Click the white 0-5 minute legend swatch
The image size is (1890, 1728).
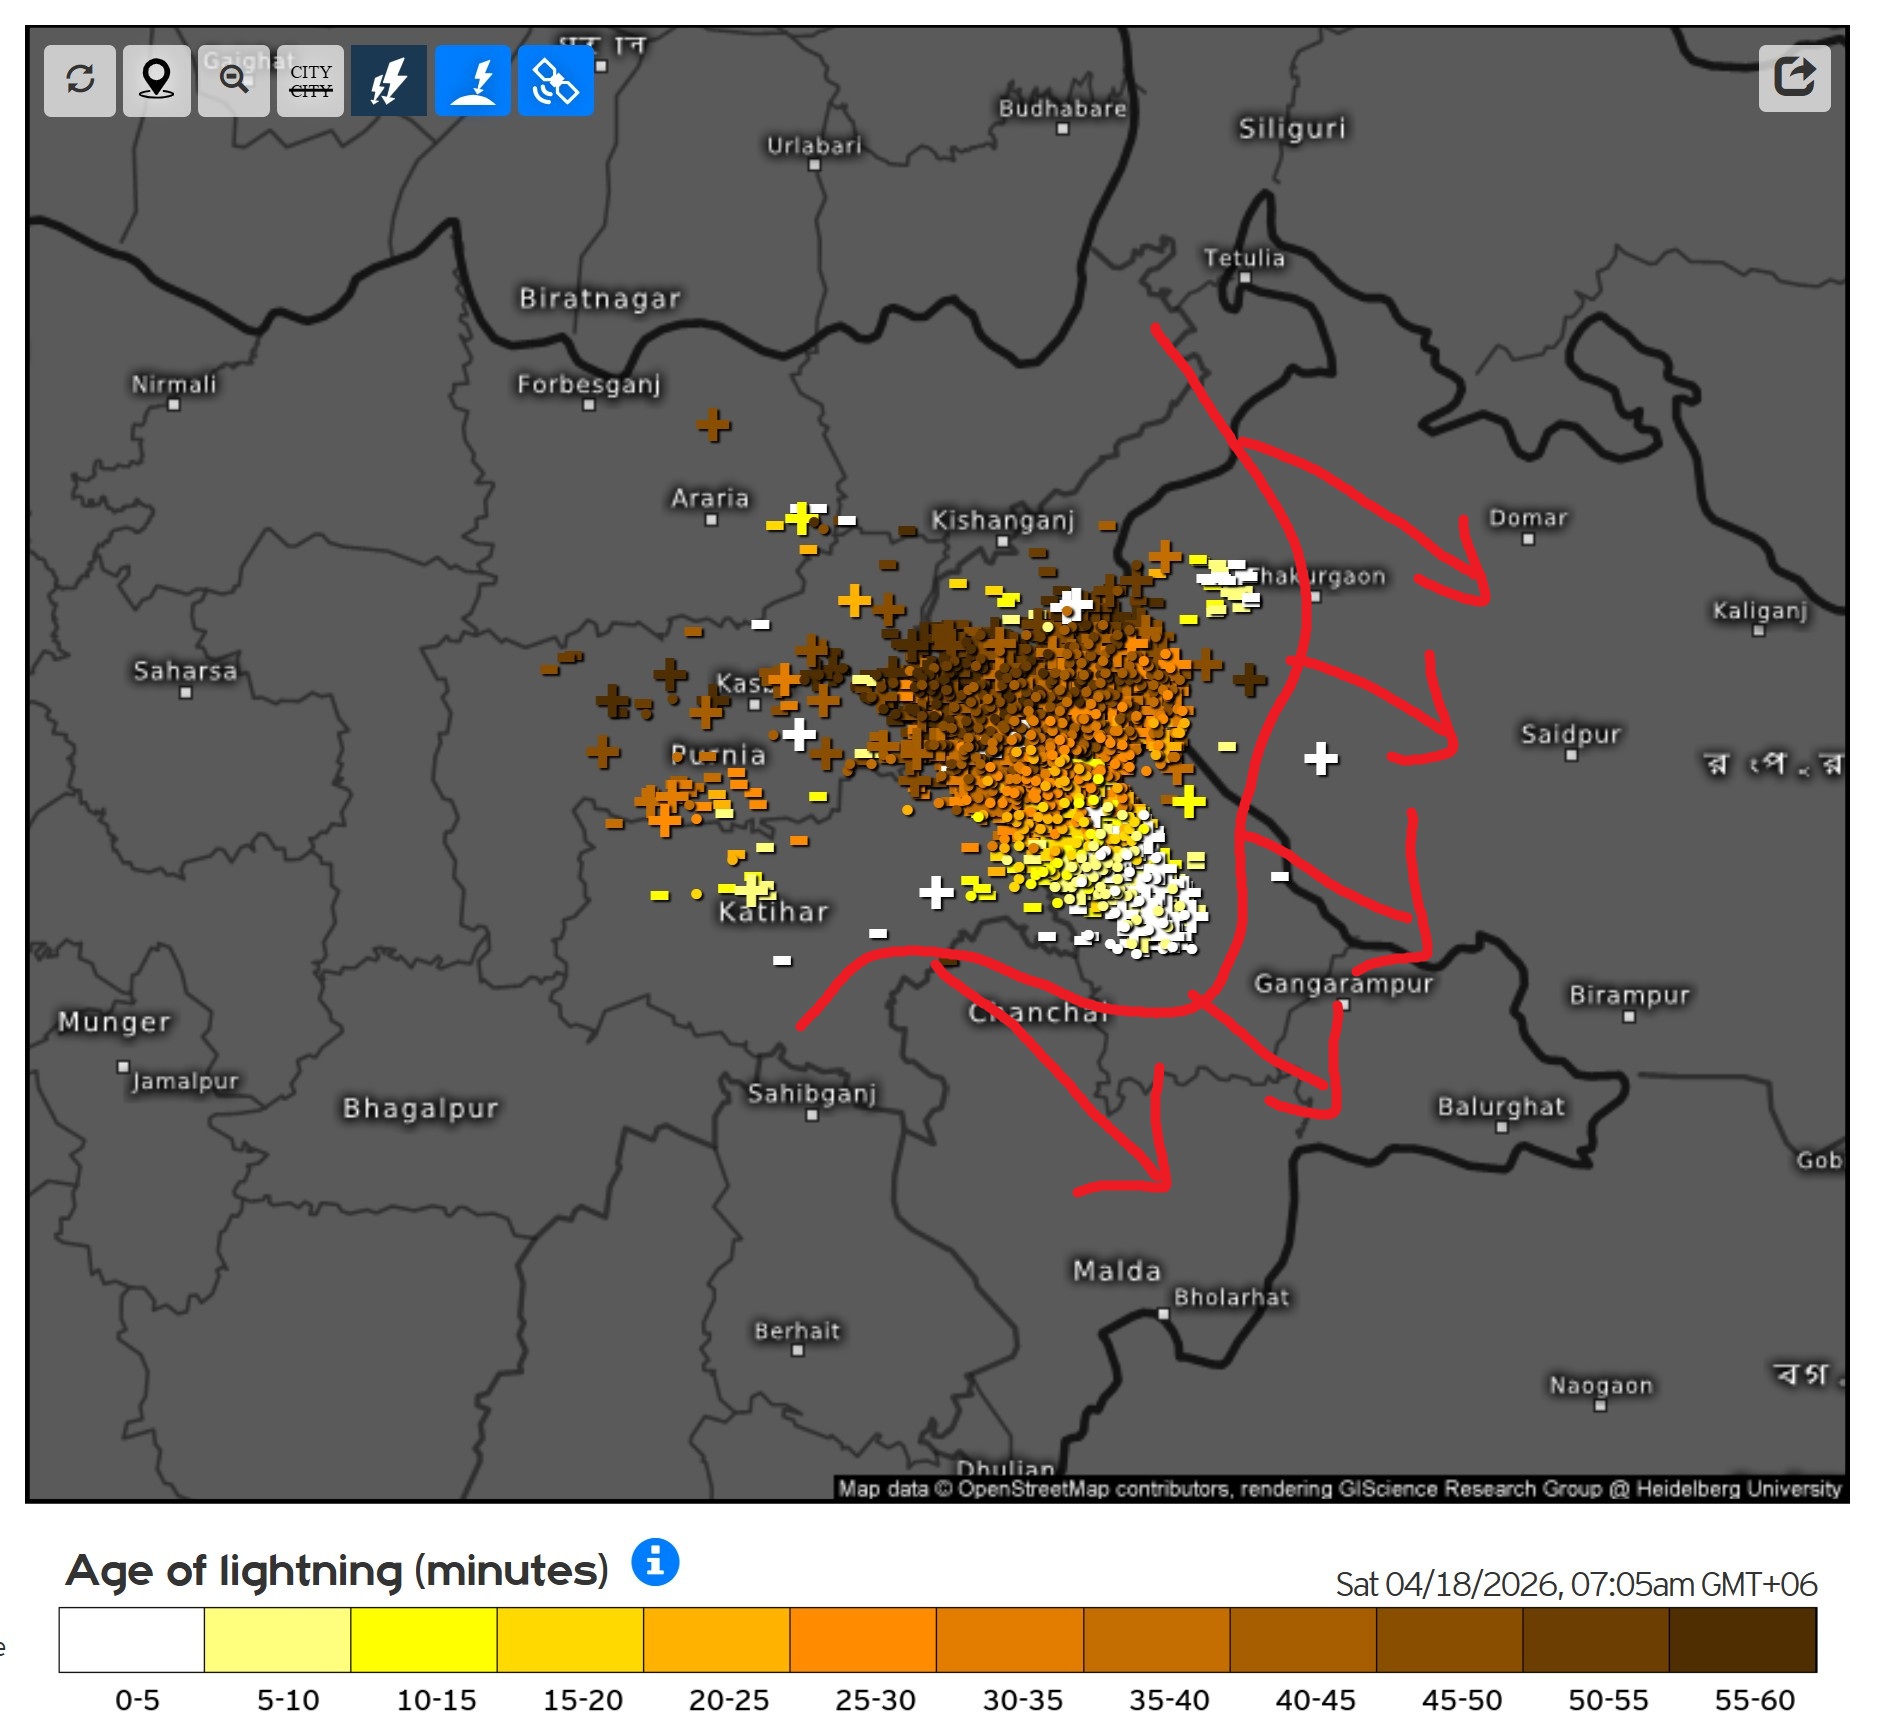point(131,1640)
